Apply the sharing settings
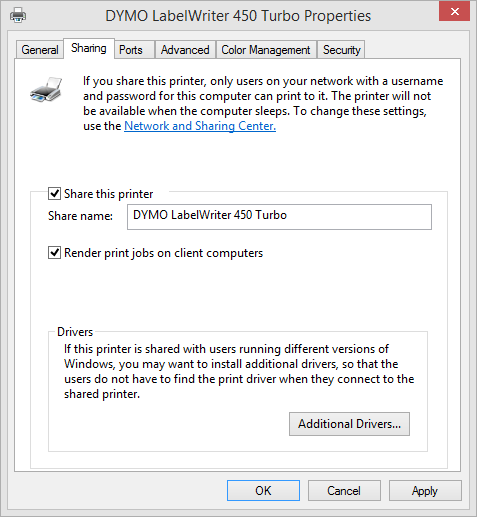 (x=425, y=491)
